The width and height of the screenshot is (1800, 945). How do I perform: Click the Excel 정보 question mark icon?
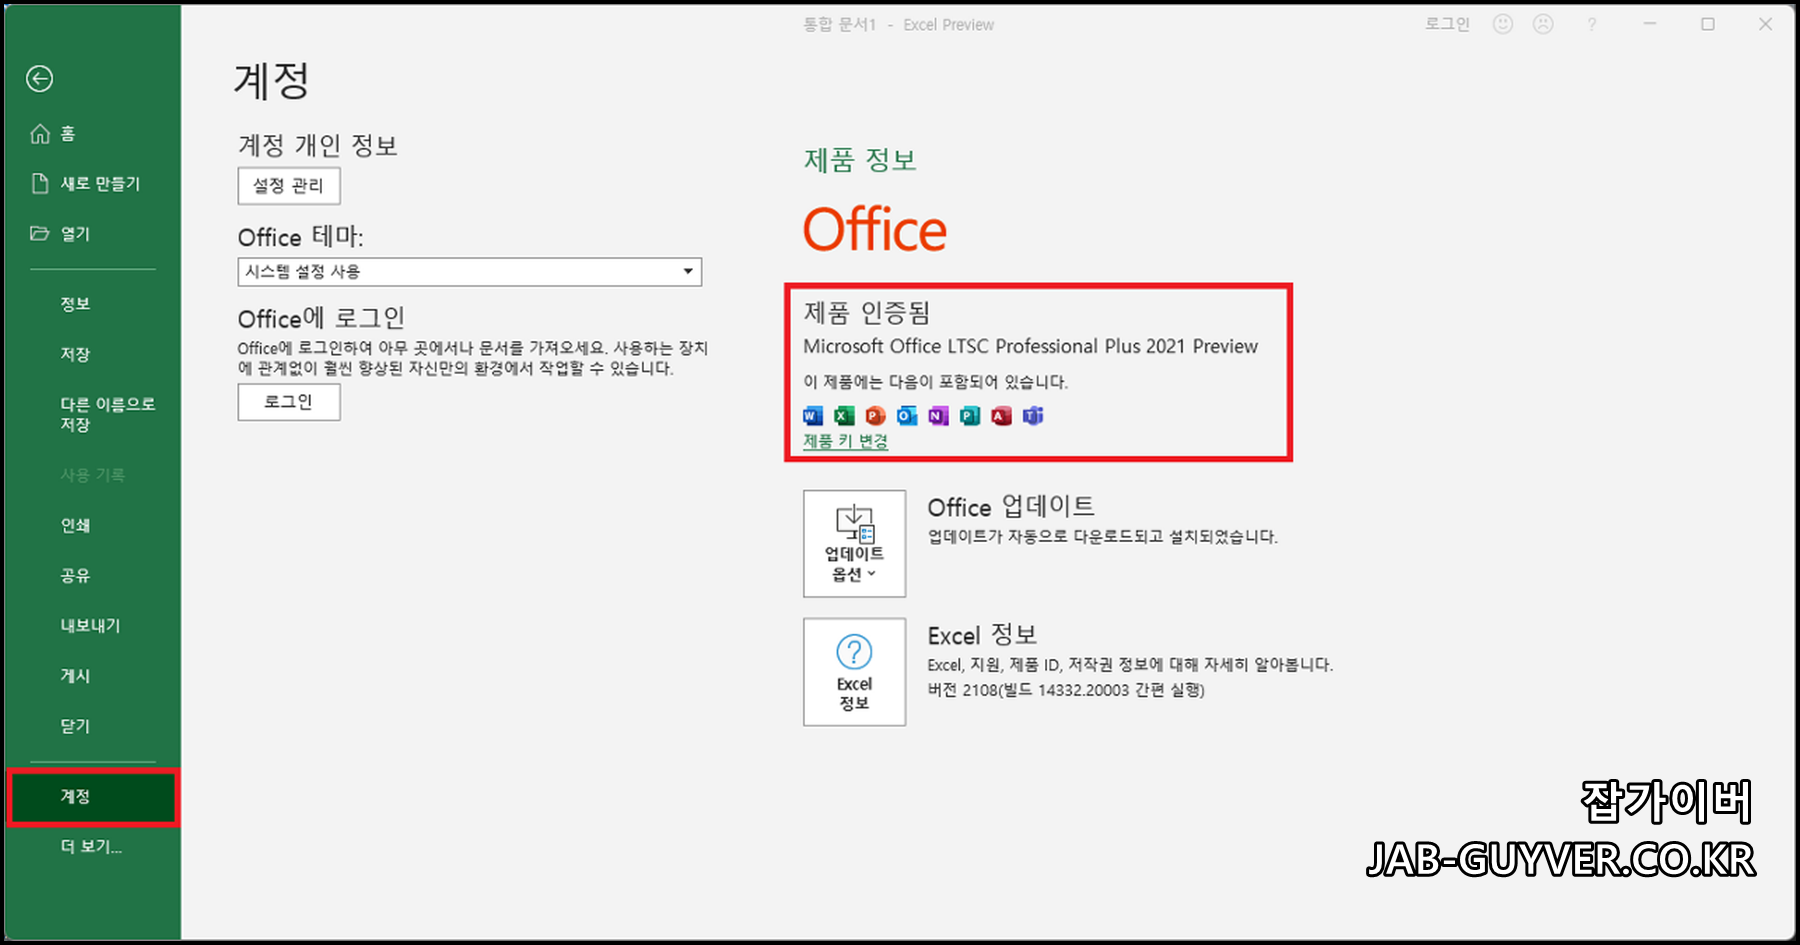pos(853,652)
